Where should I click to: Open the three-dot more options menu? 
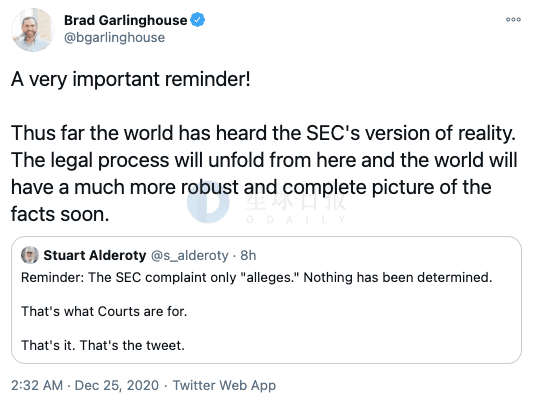(513, 19)
